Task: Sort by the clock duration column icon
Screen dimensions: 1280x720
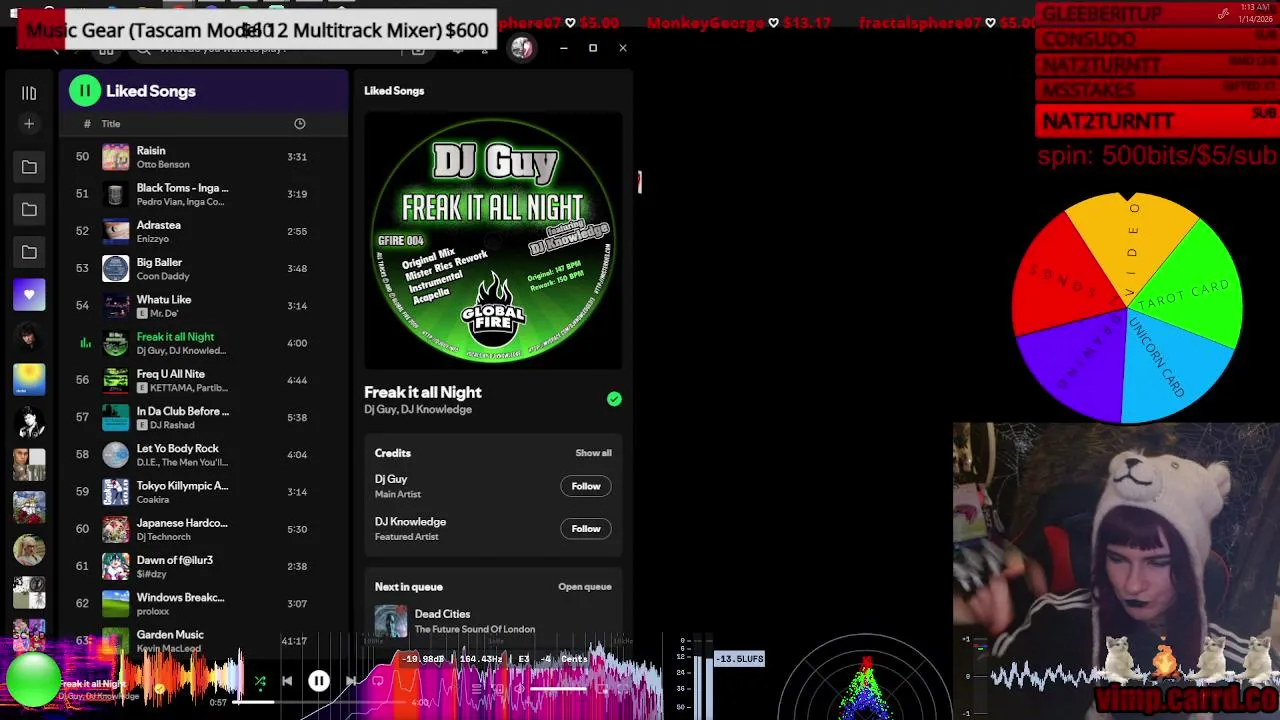Action: tap(299, 124)
